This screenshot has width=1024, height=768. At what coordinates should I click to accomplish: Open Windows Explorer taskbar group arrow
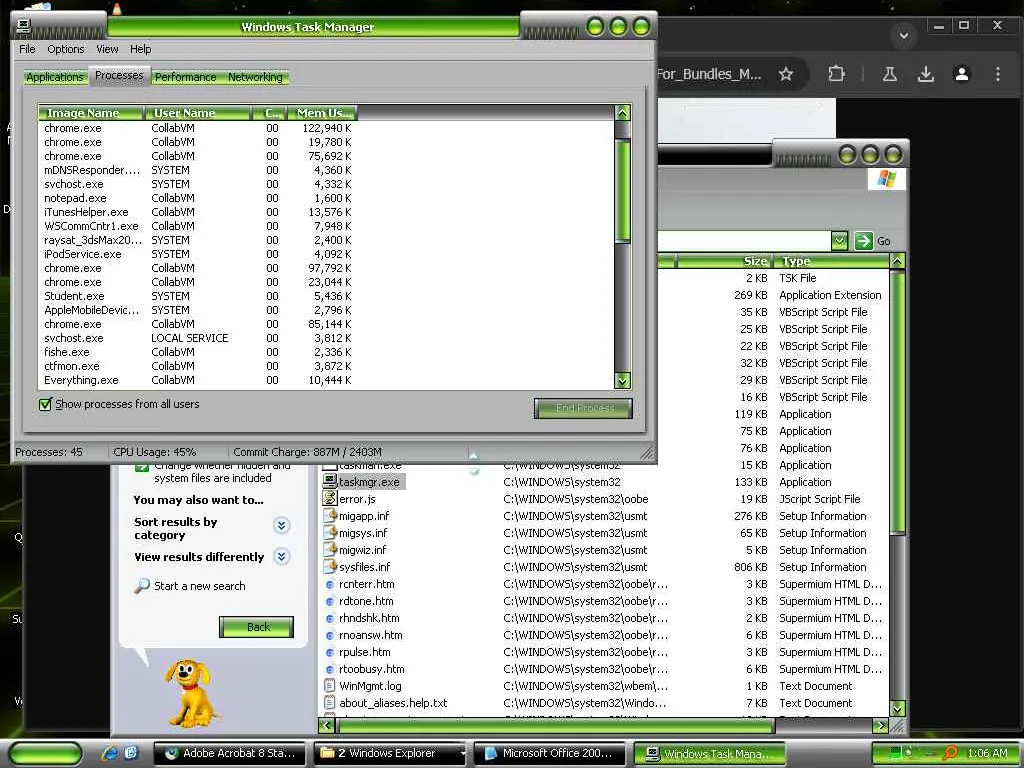pos(463,753)
